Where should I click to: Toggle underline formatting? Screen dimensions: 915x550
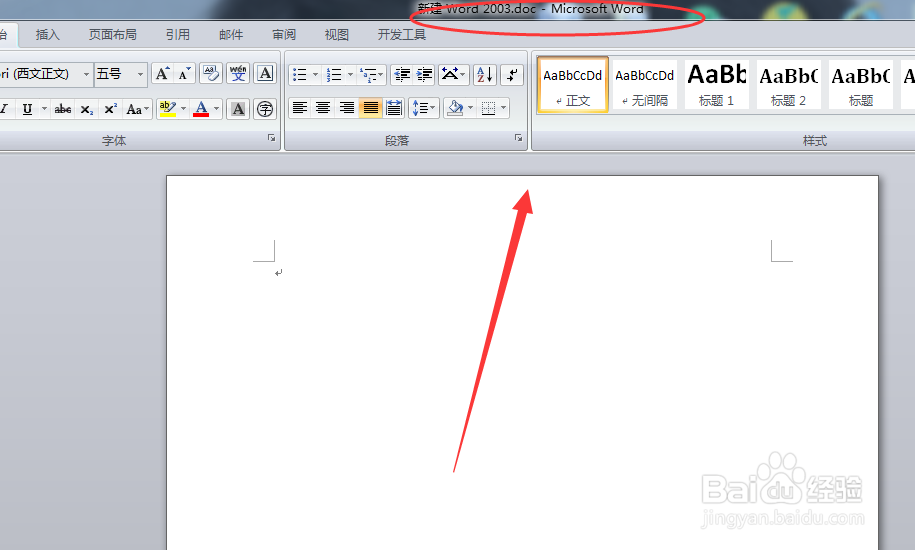coord(27,109)
